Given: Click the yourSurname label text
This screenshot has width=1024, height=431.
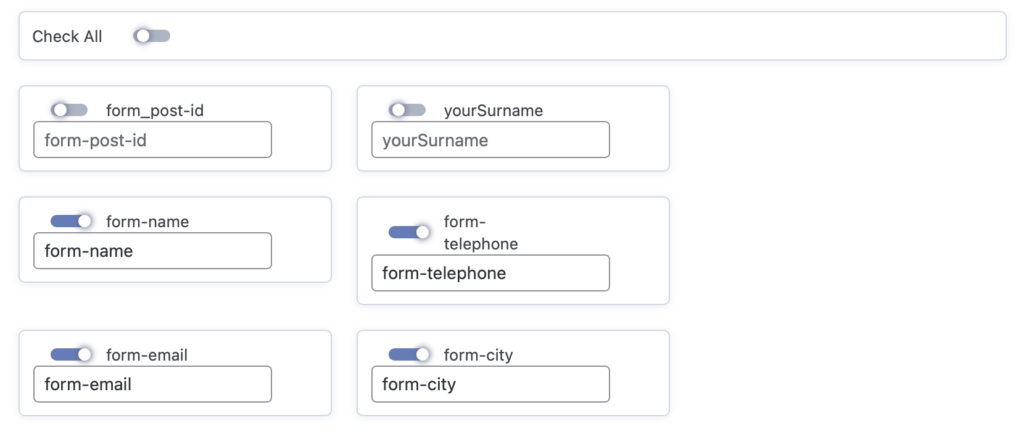Looking at the screenshot, I should (493, 110).
